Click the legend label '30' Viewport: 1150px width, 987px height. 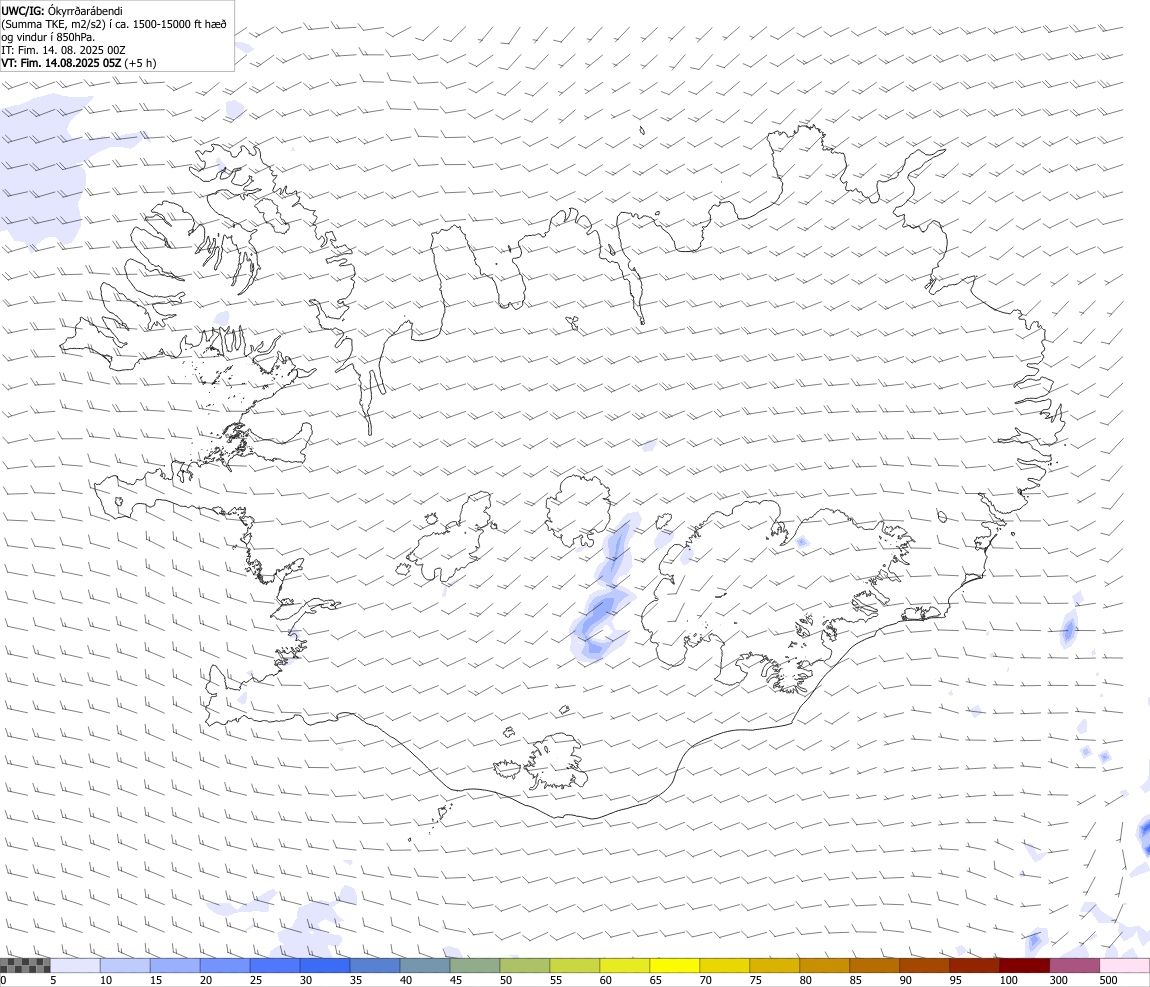click(306, 980)
